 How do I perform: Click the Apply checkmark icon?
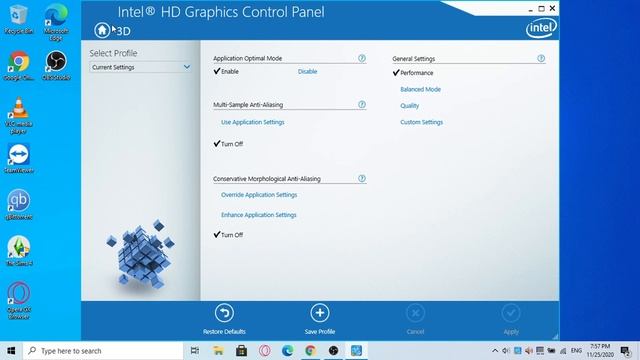click(511, 313)
